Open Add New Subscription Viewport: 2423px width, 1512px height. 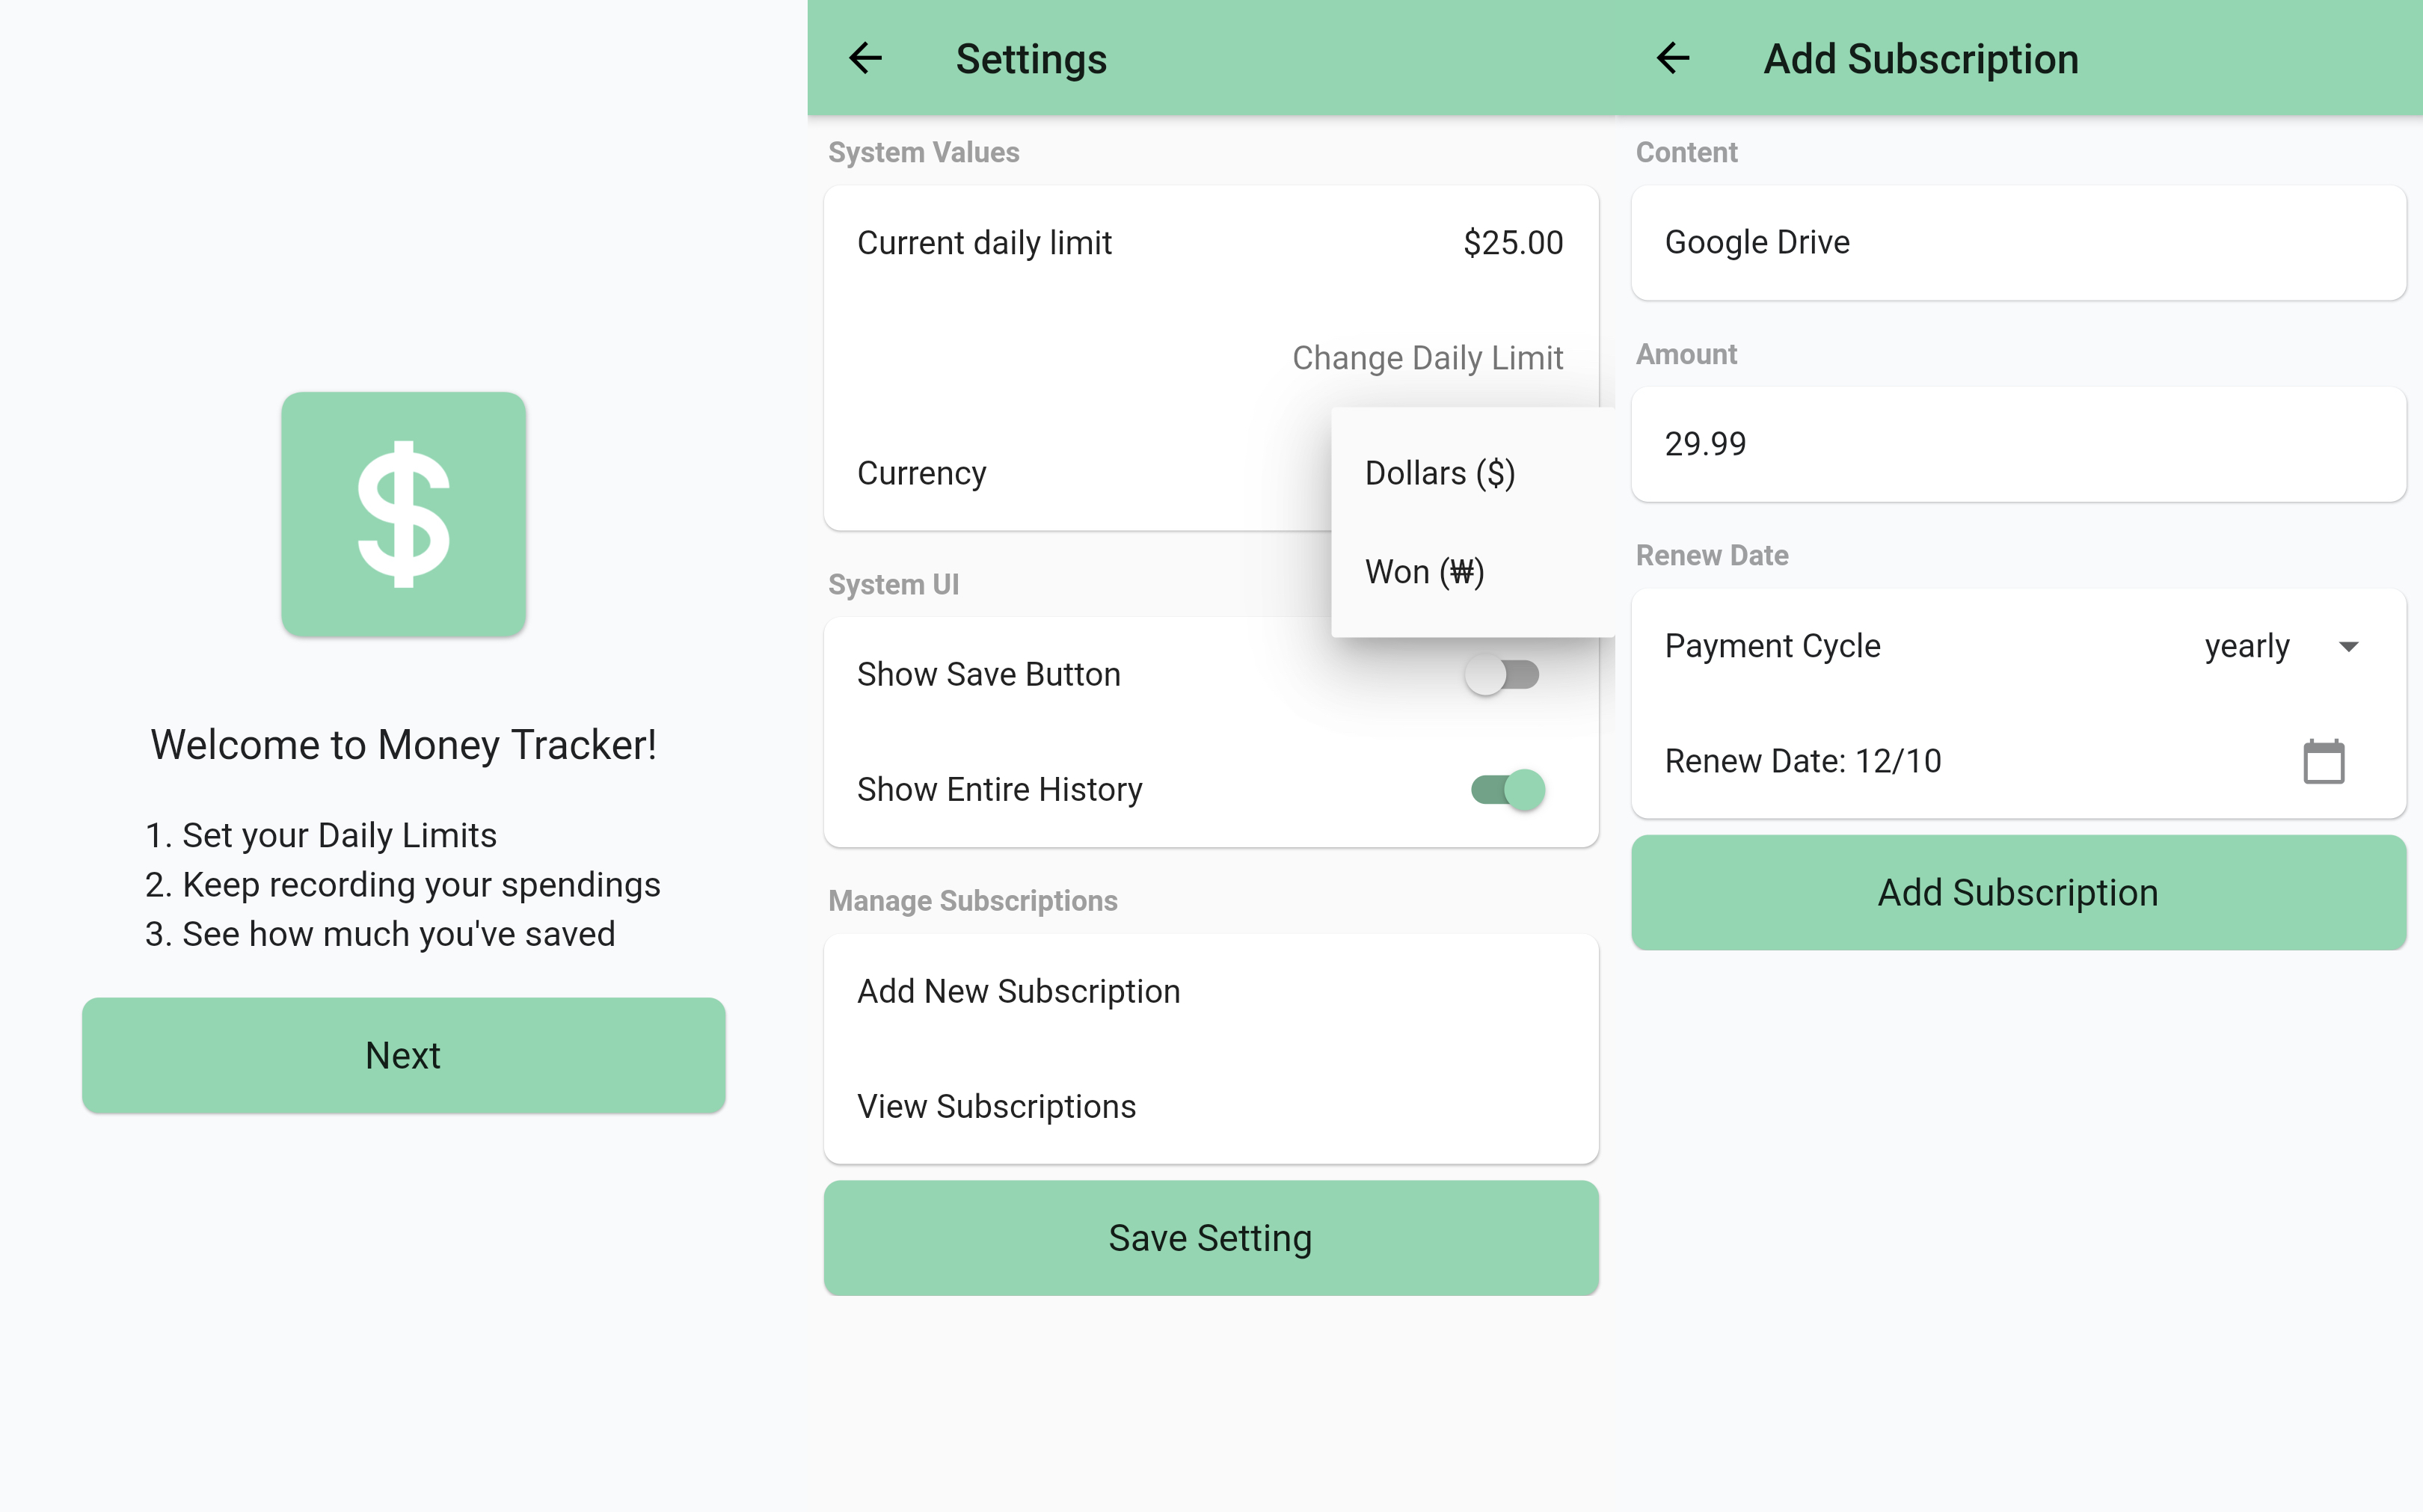(1018, 991)
